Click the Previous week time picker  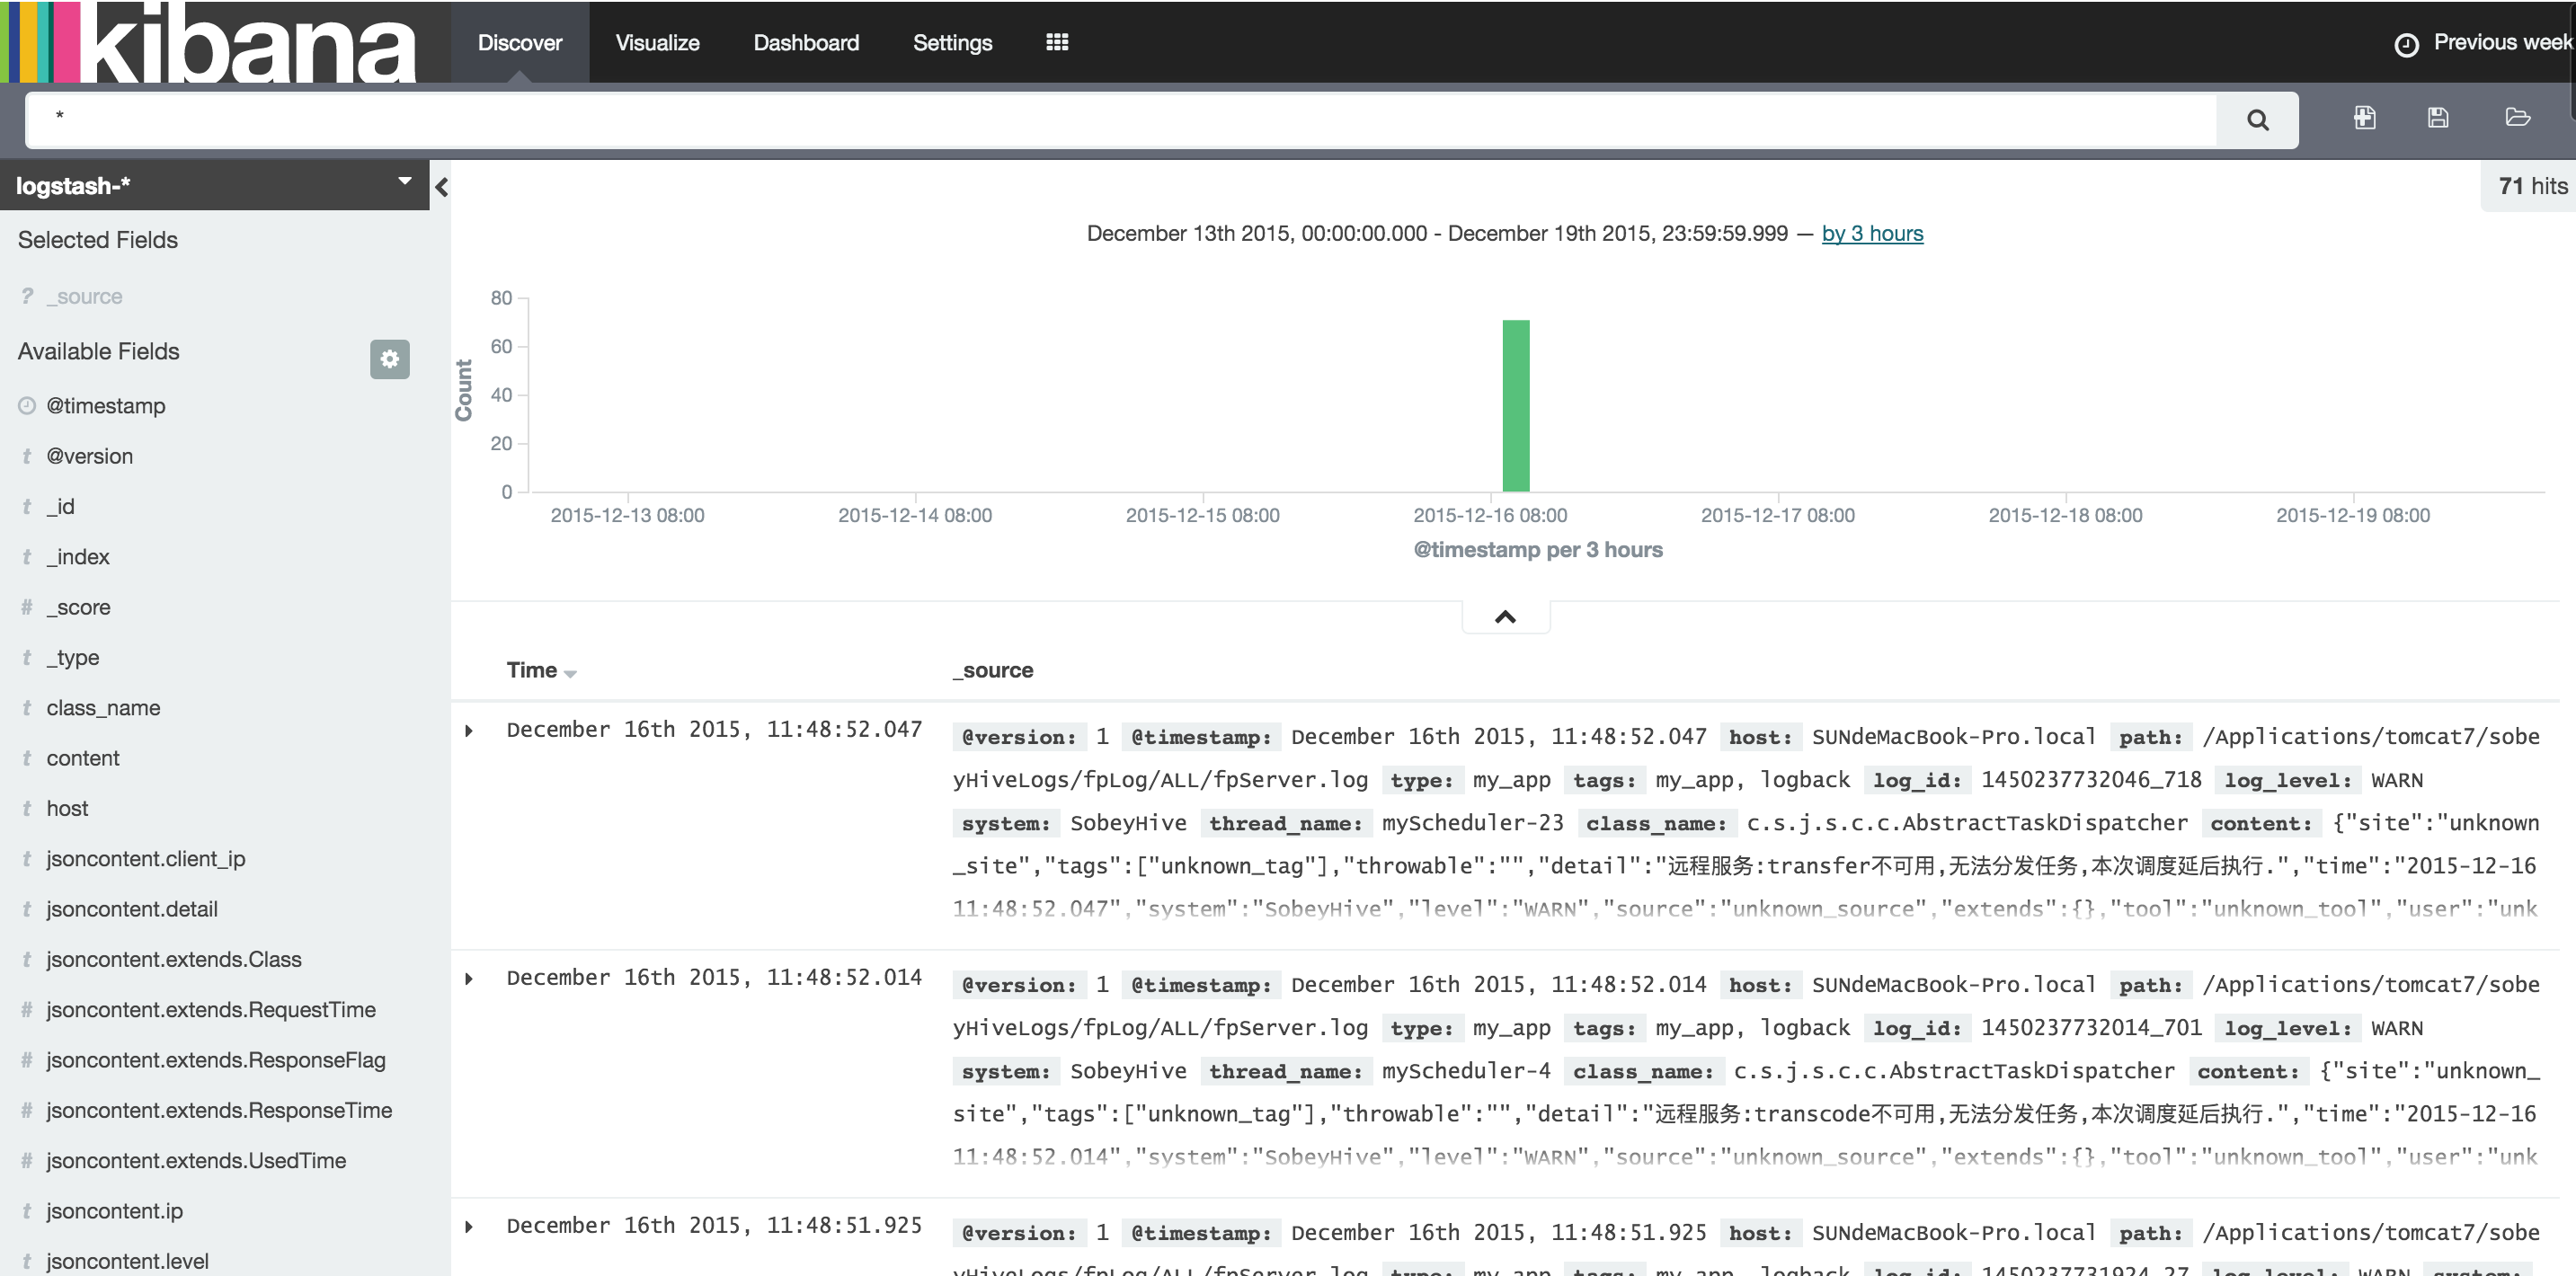tap(2501, 42)
